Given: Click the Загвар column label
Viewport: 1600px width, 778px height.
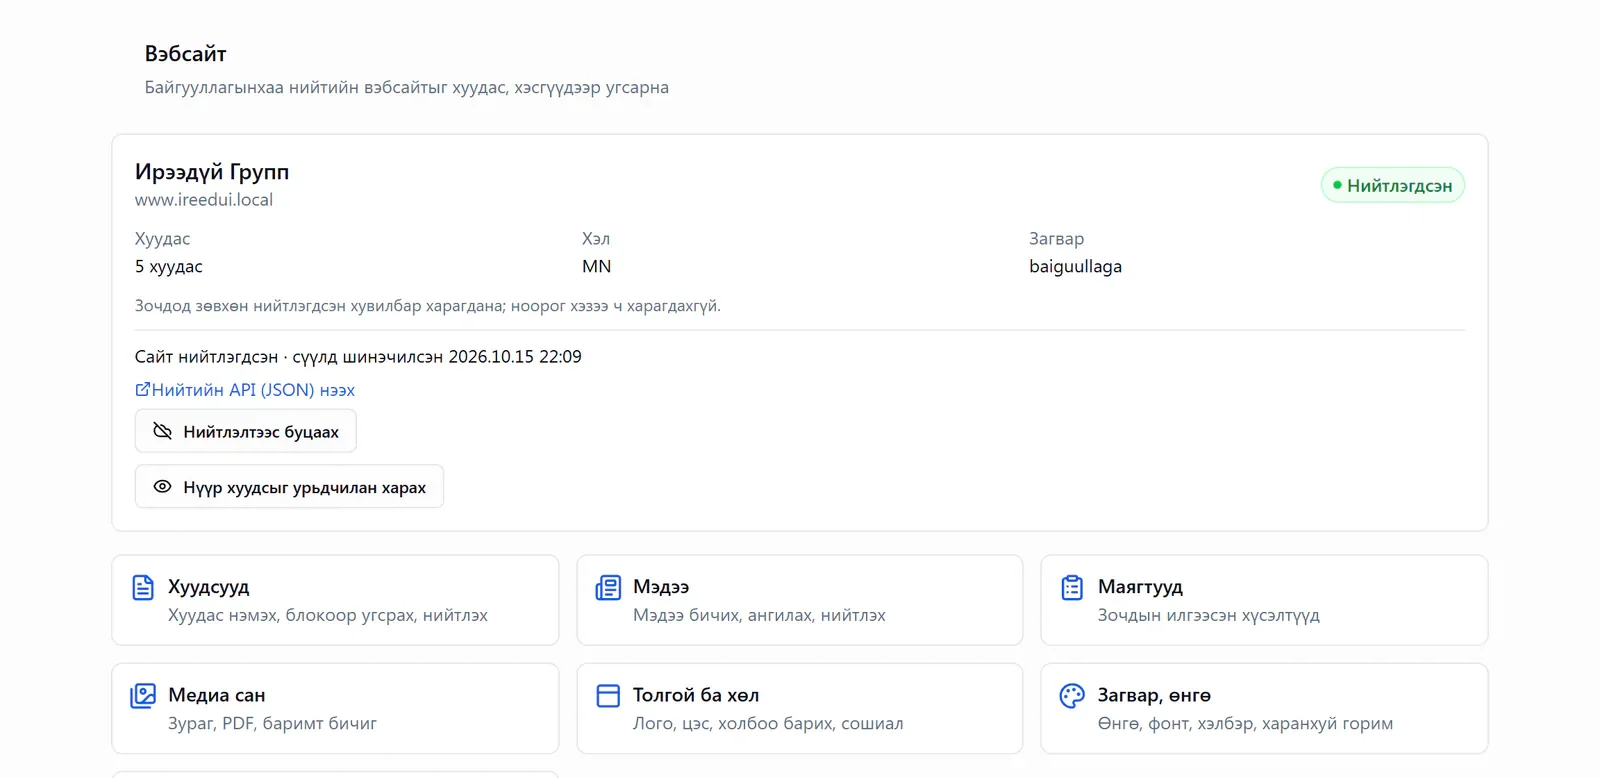Looking at the screenshot, I should pyautogui.click(x=1057, y=239).
